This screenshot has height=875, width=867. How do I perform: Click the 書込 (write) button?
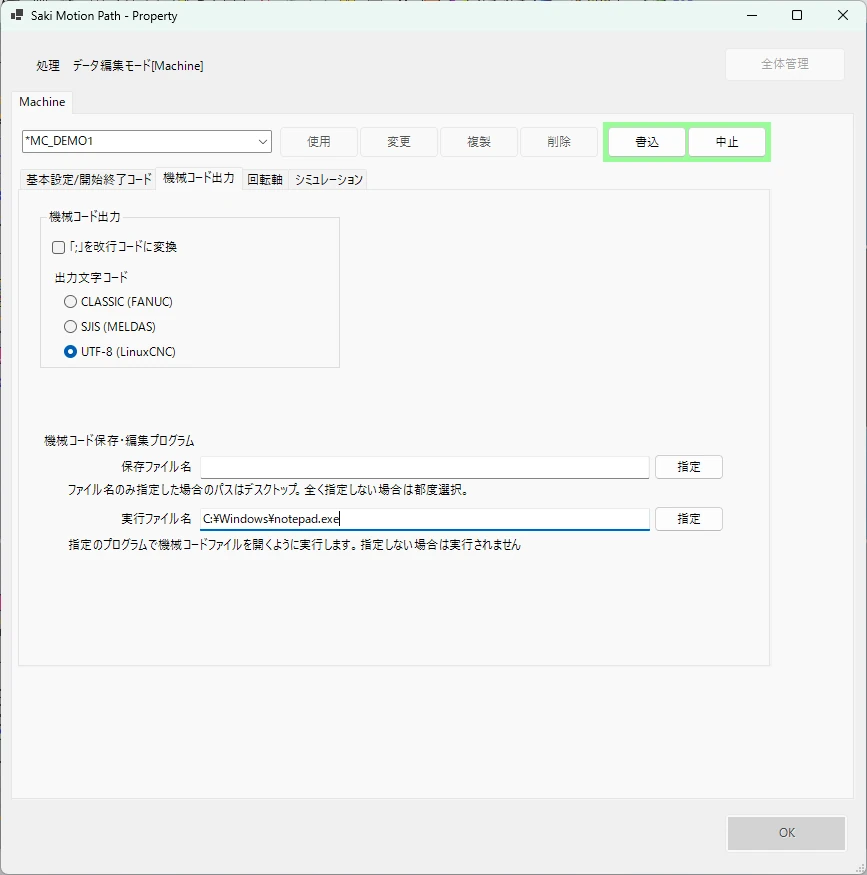(x=647, y=142)
